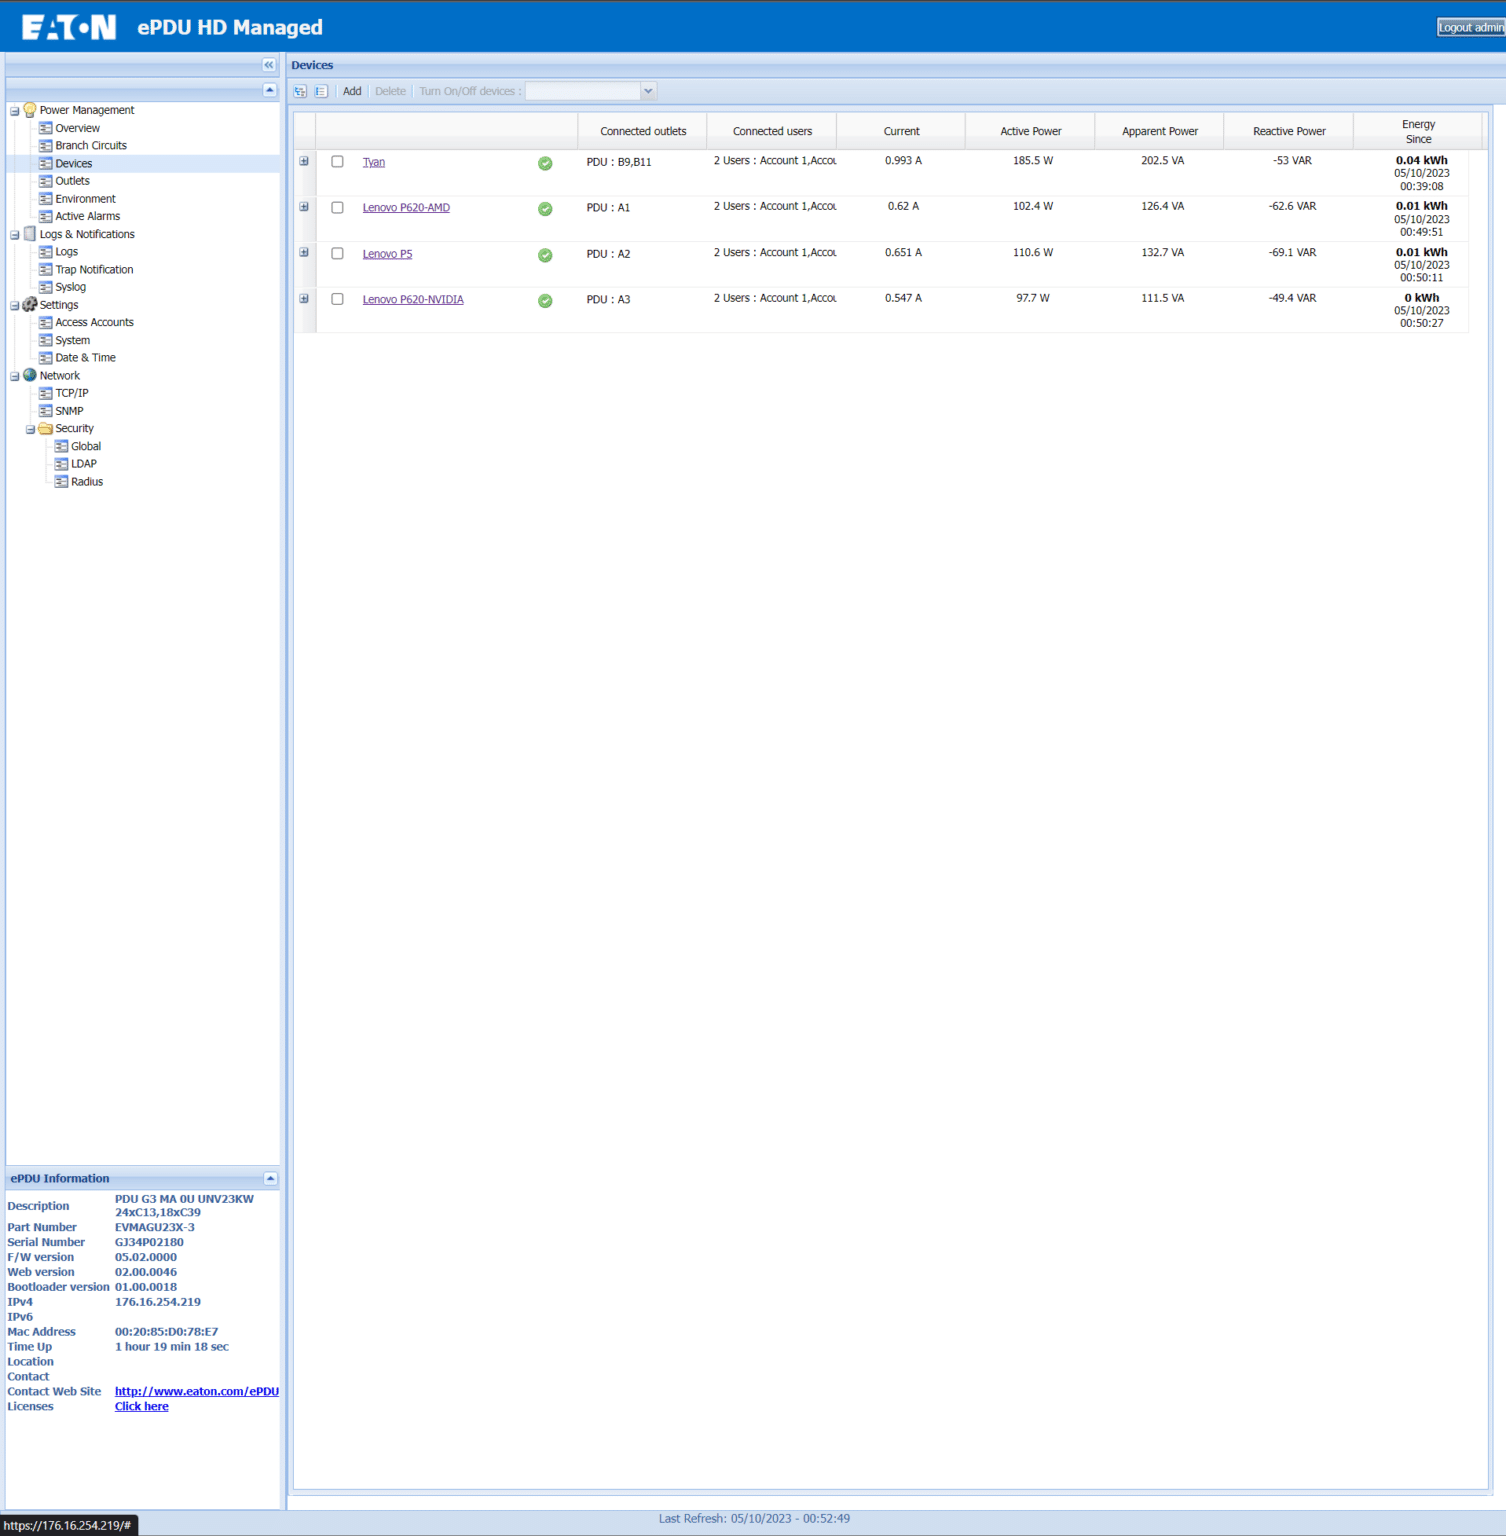Click the Logout admin button
The width and height of the screenshot is (1506, 1536).
(x=1471, y=27)
